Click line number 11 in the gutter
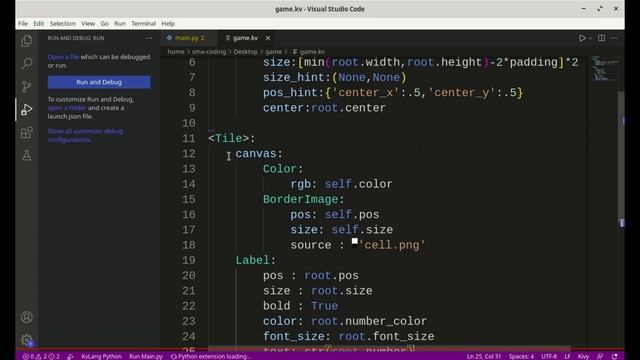This screenshot has height=360, width=640. pyautogui.click(x=189, y=138)
